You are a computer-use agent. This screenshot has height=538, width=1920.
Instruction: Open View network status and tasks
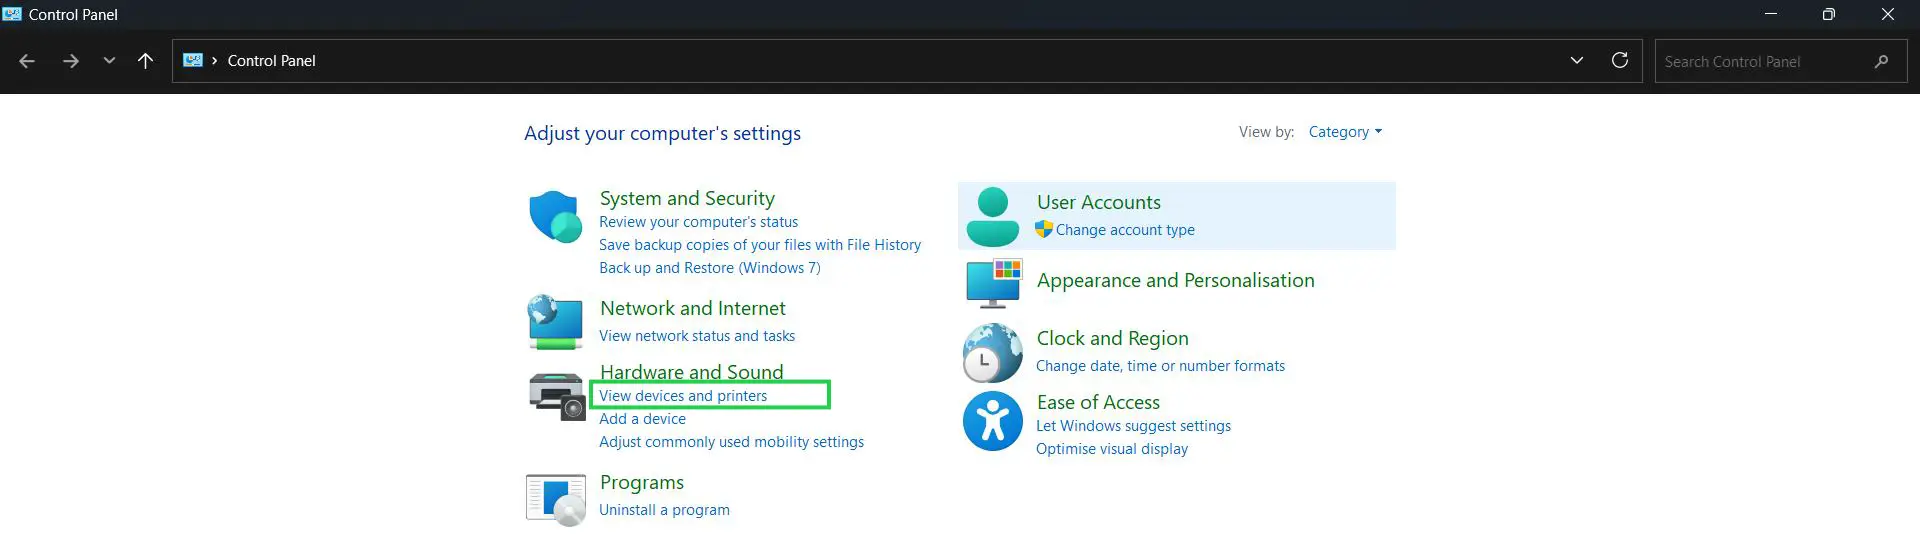click(697, 336)
